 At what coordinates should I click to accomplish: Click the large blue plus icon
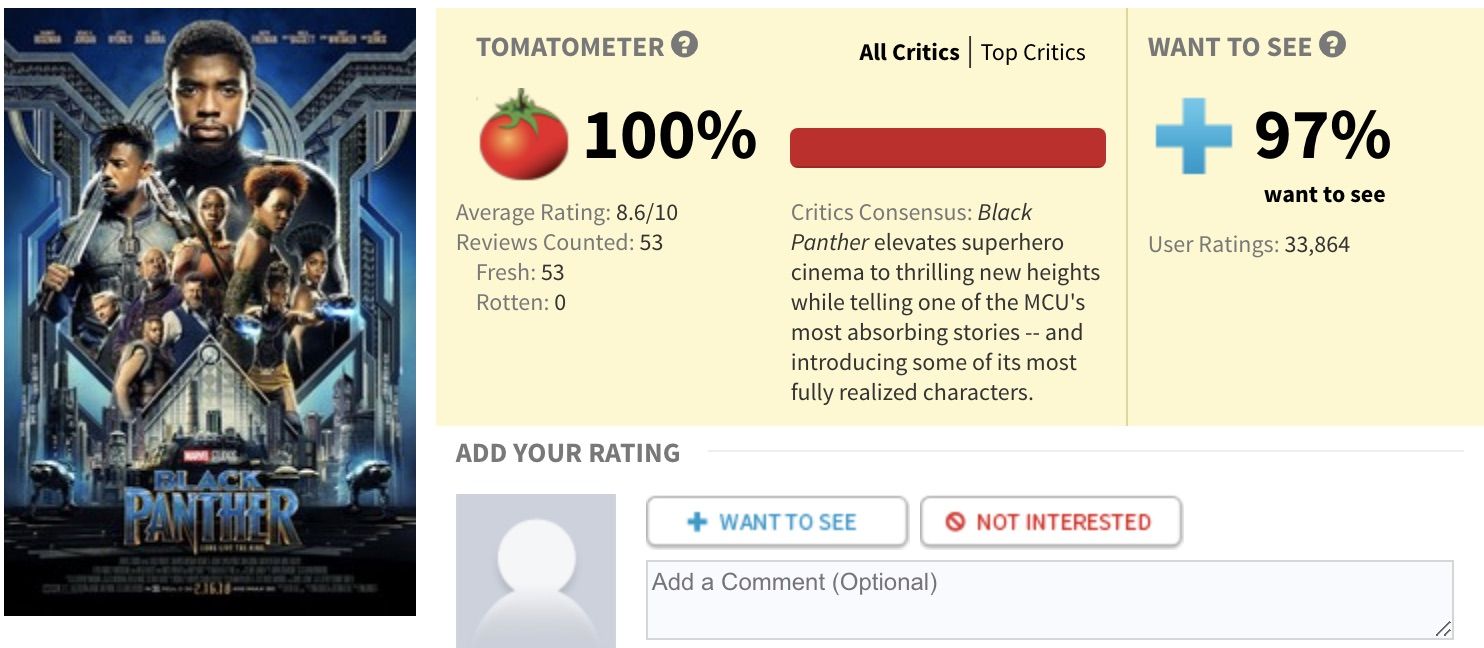[x=1193, y=135]
